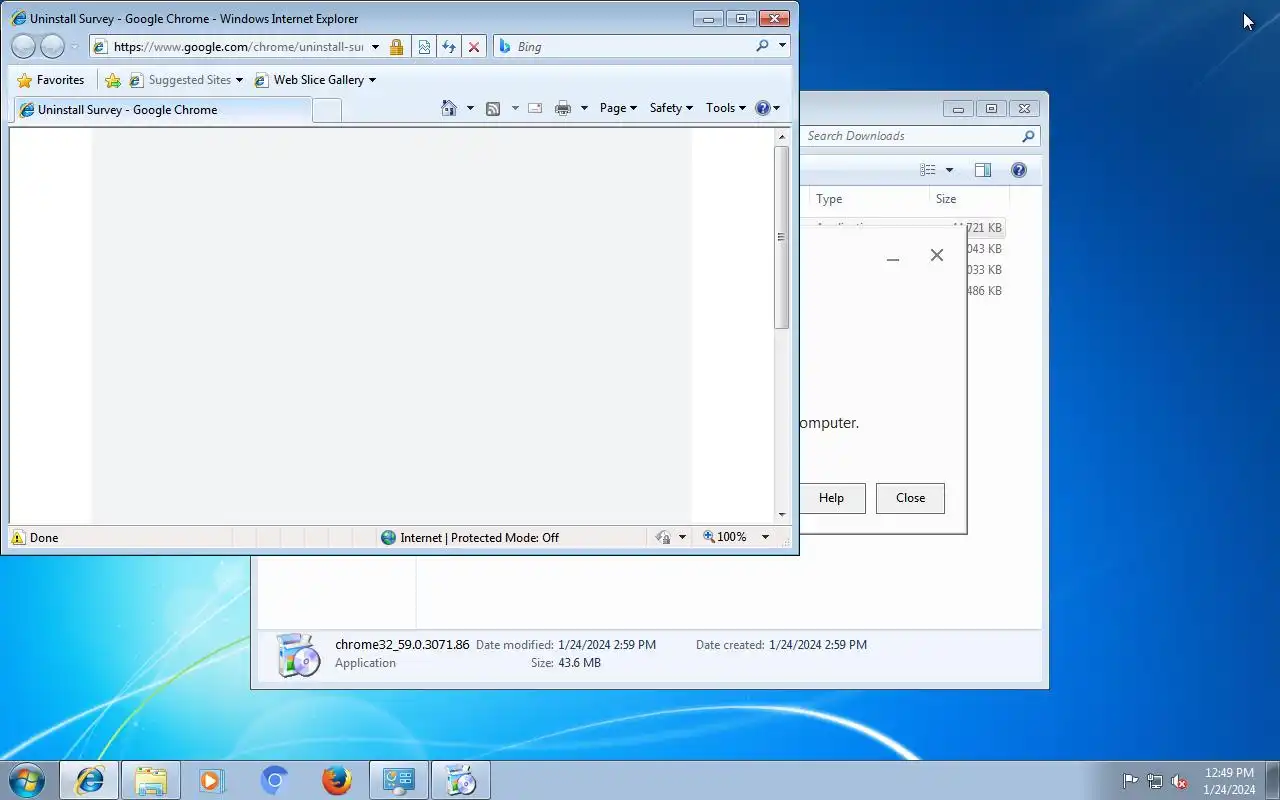Launch Windows Media Player taskbar icon
This screenshot has height=800, width=1280.
pyautogui.click(x=212, y=781)
